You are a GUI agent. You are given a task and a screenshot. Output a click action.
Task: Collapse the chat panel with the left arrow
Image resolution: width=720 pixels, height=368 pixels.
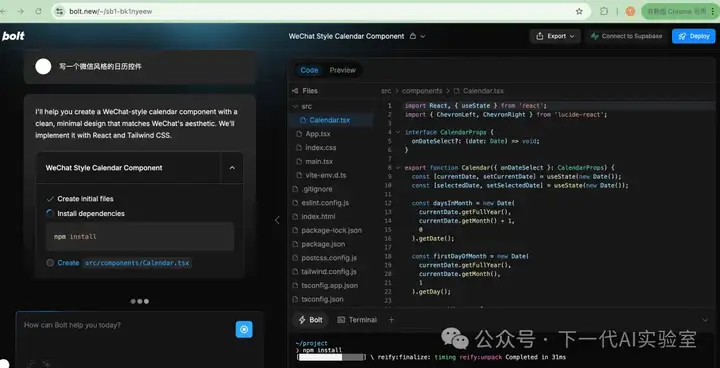(277, 220)
